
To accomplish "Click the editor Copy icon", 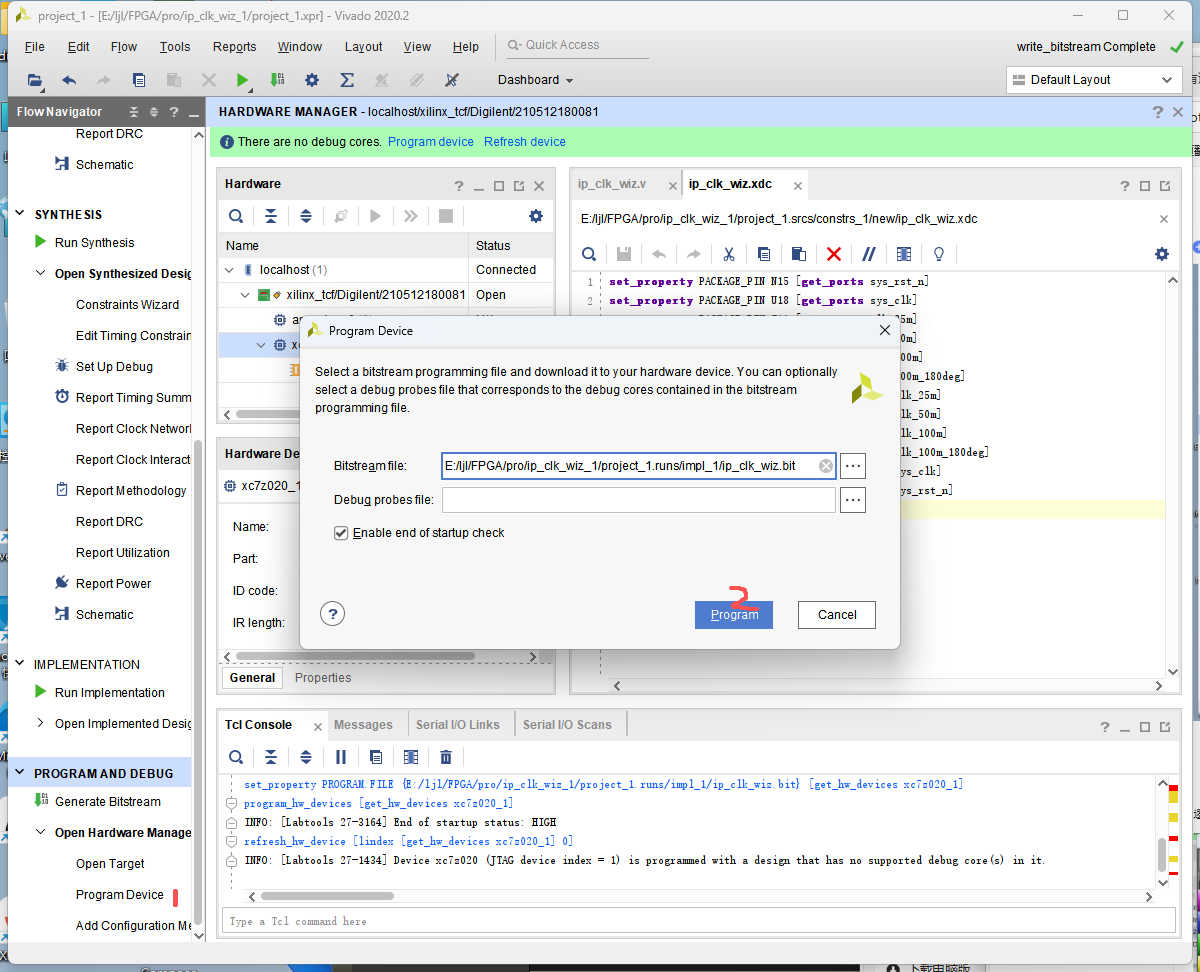I will tap(764, 254).
